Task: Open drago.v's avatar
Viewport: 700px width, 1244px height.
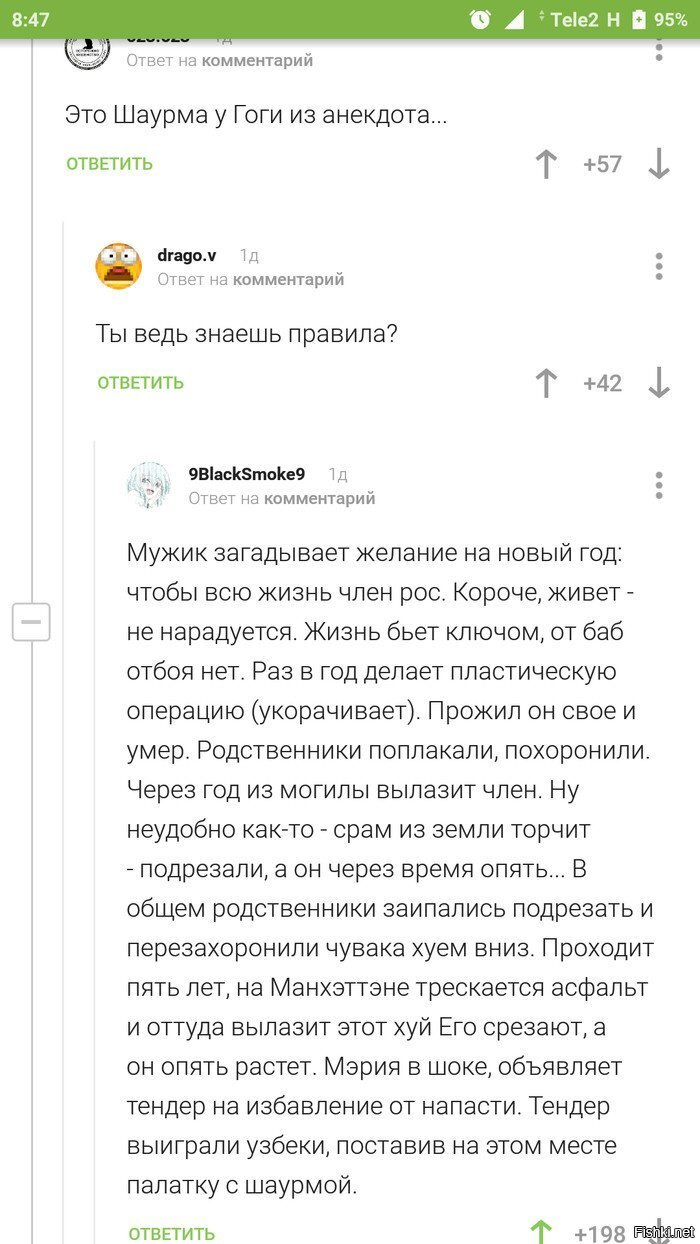Action: pyautogui.click(x=120, y=265)
